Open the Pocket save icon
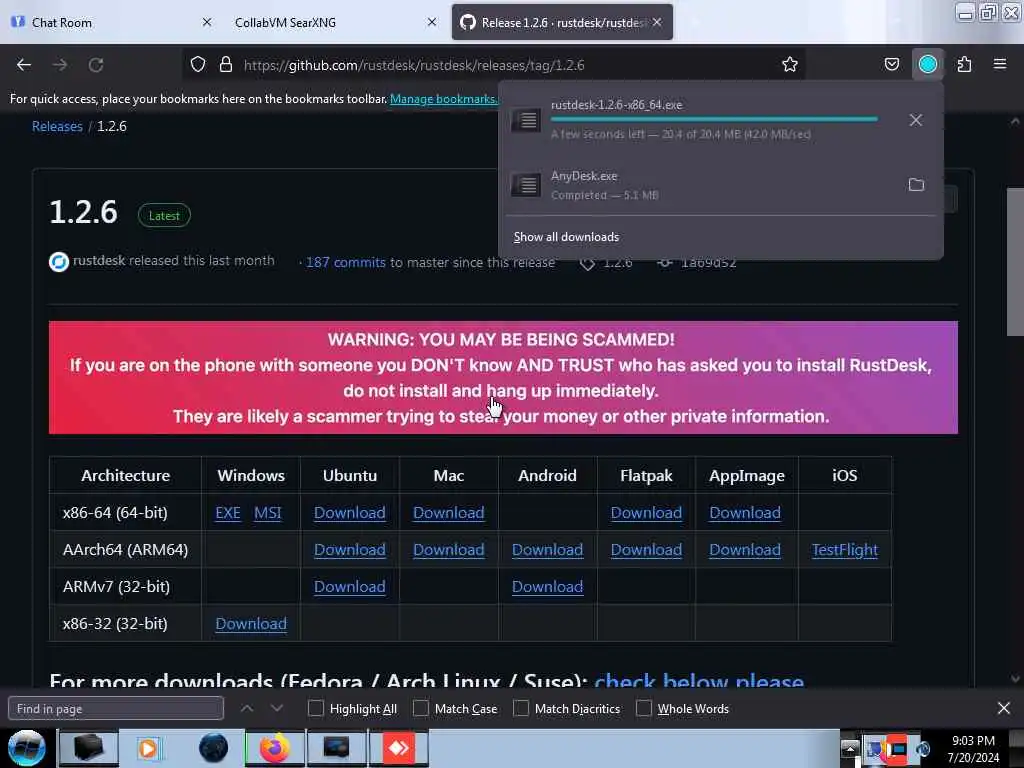This screenshot has width=1024, height=768. point(891,65)
